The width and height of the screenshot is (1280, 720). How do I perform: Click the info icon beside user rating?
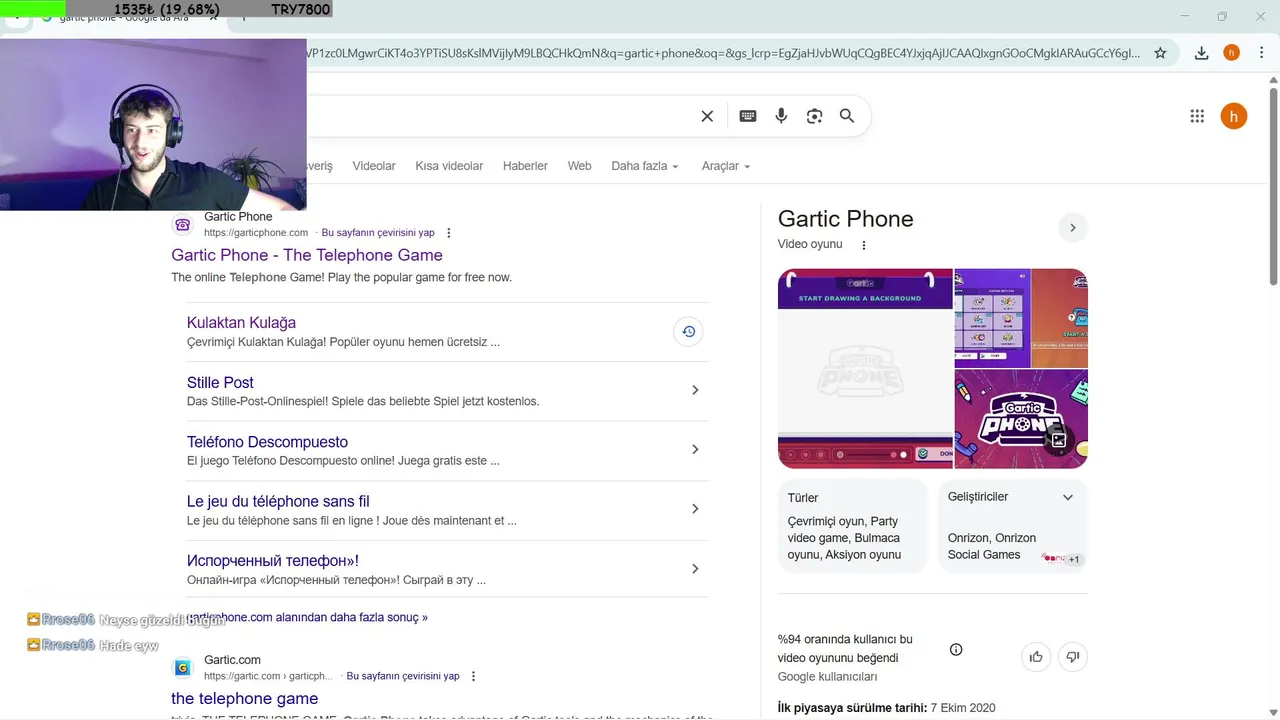click(x=956, y=650)
